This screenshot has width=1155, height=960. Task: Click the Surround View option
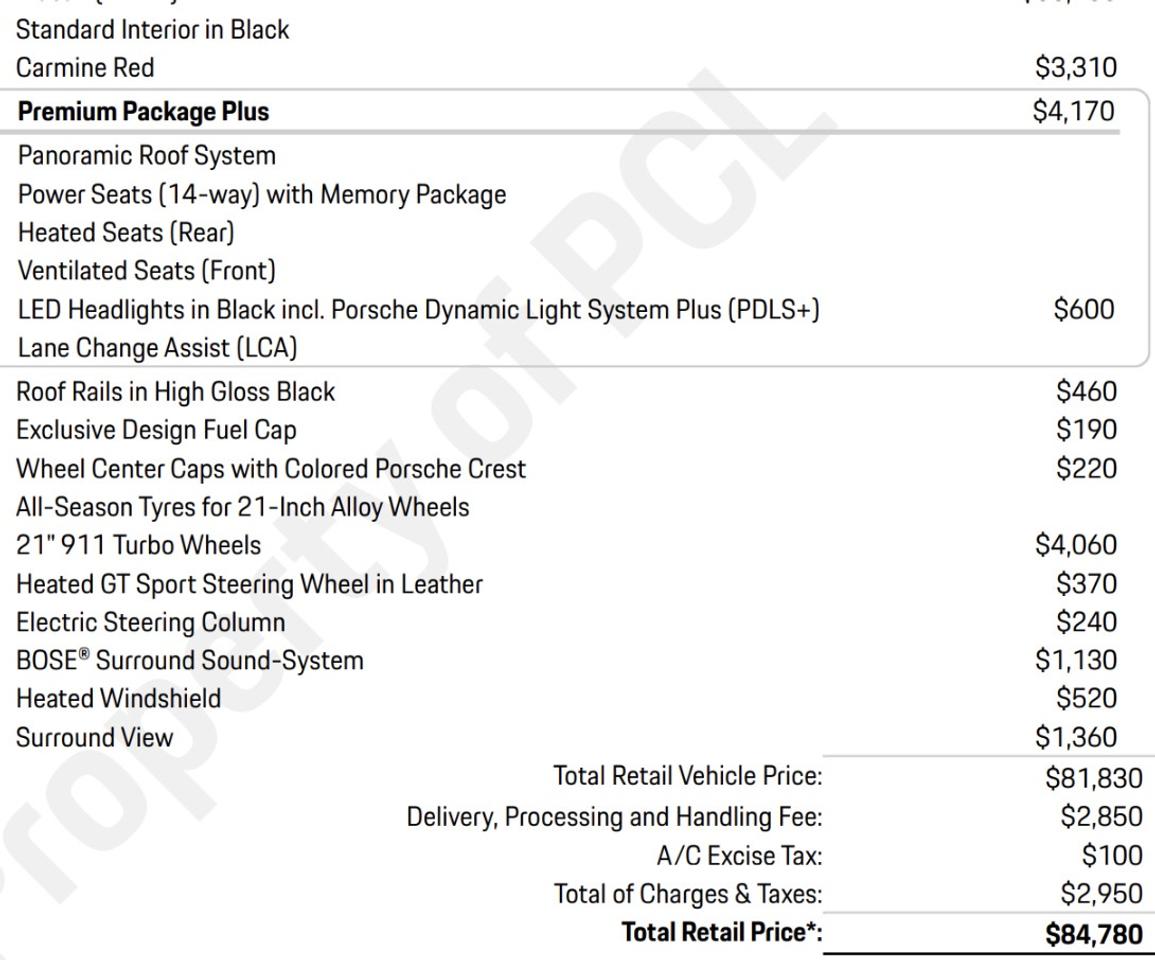tap(95, 737)
